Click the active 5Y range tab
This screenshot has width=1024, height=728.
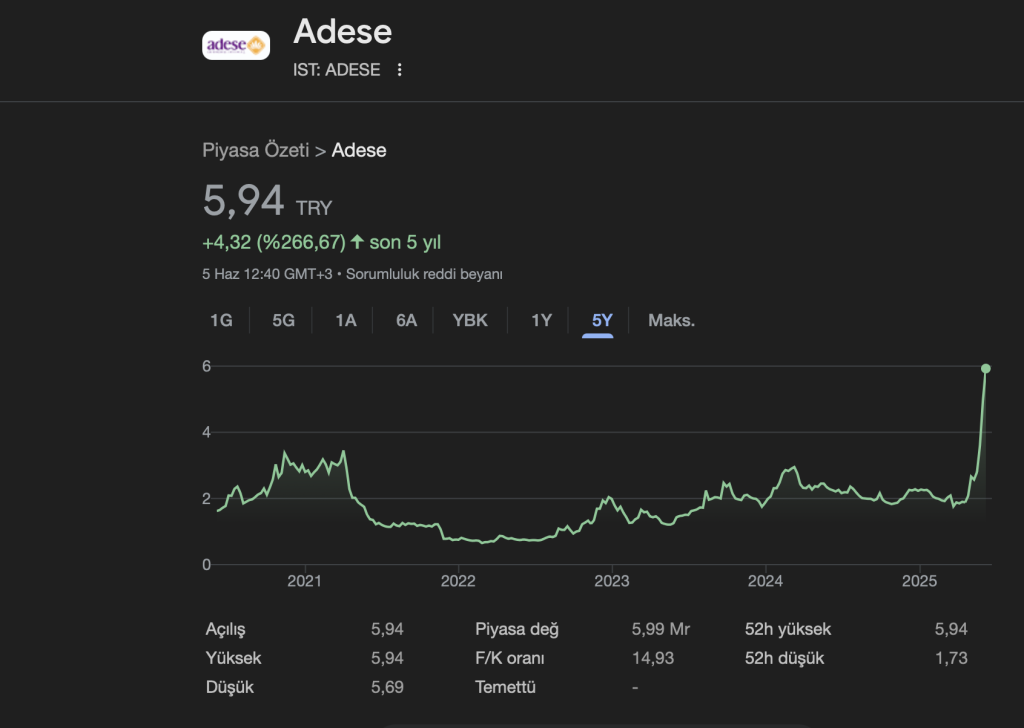[602, 321]
